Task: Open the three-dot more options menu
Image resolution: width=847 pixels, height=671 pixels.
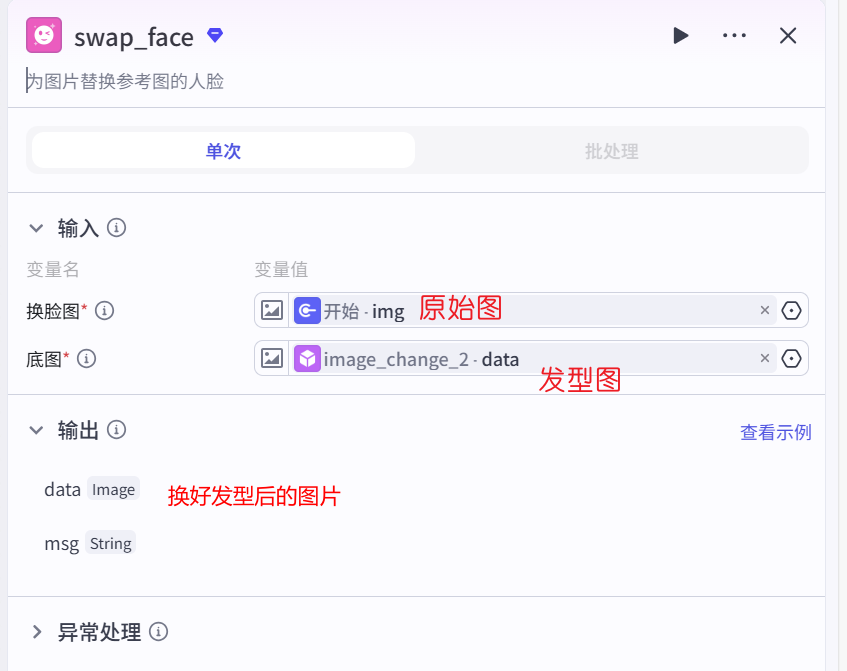Action: click(x=734, y=36)
